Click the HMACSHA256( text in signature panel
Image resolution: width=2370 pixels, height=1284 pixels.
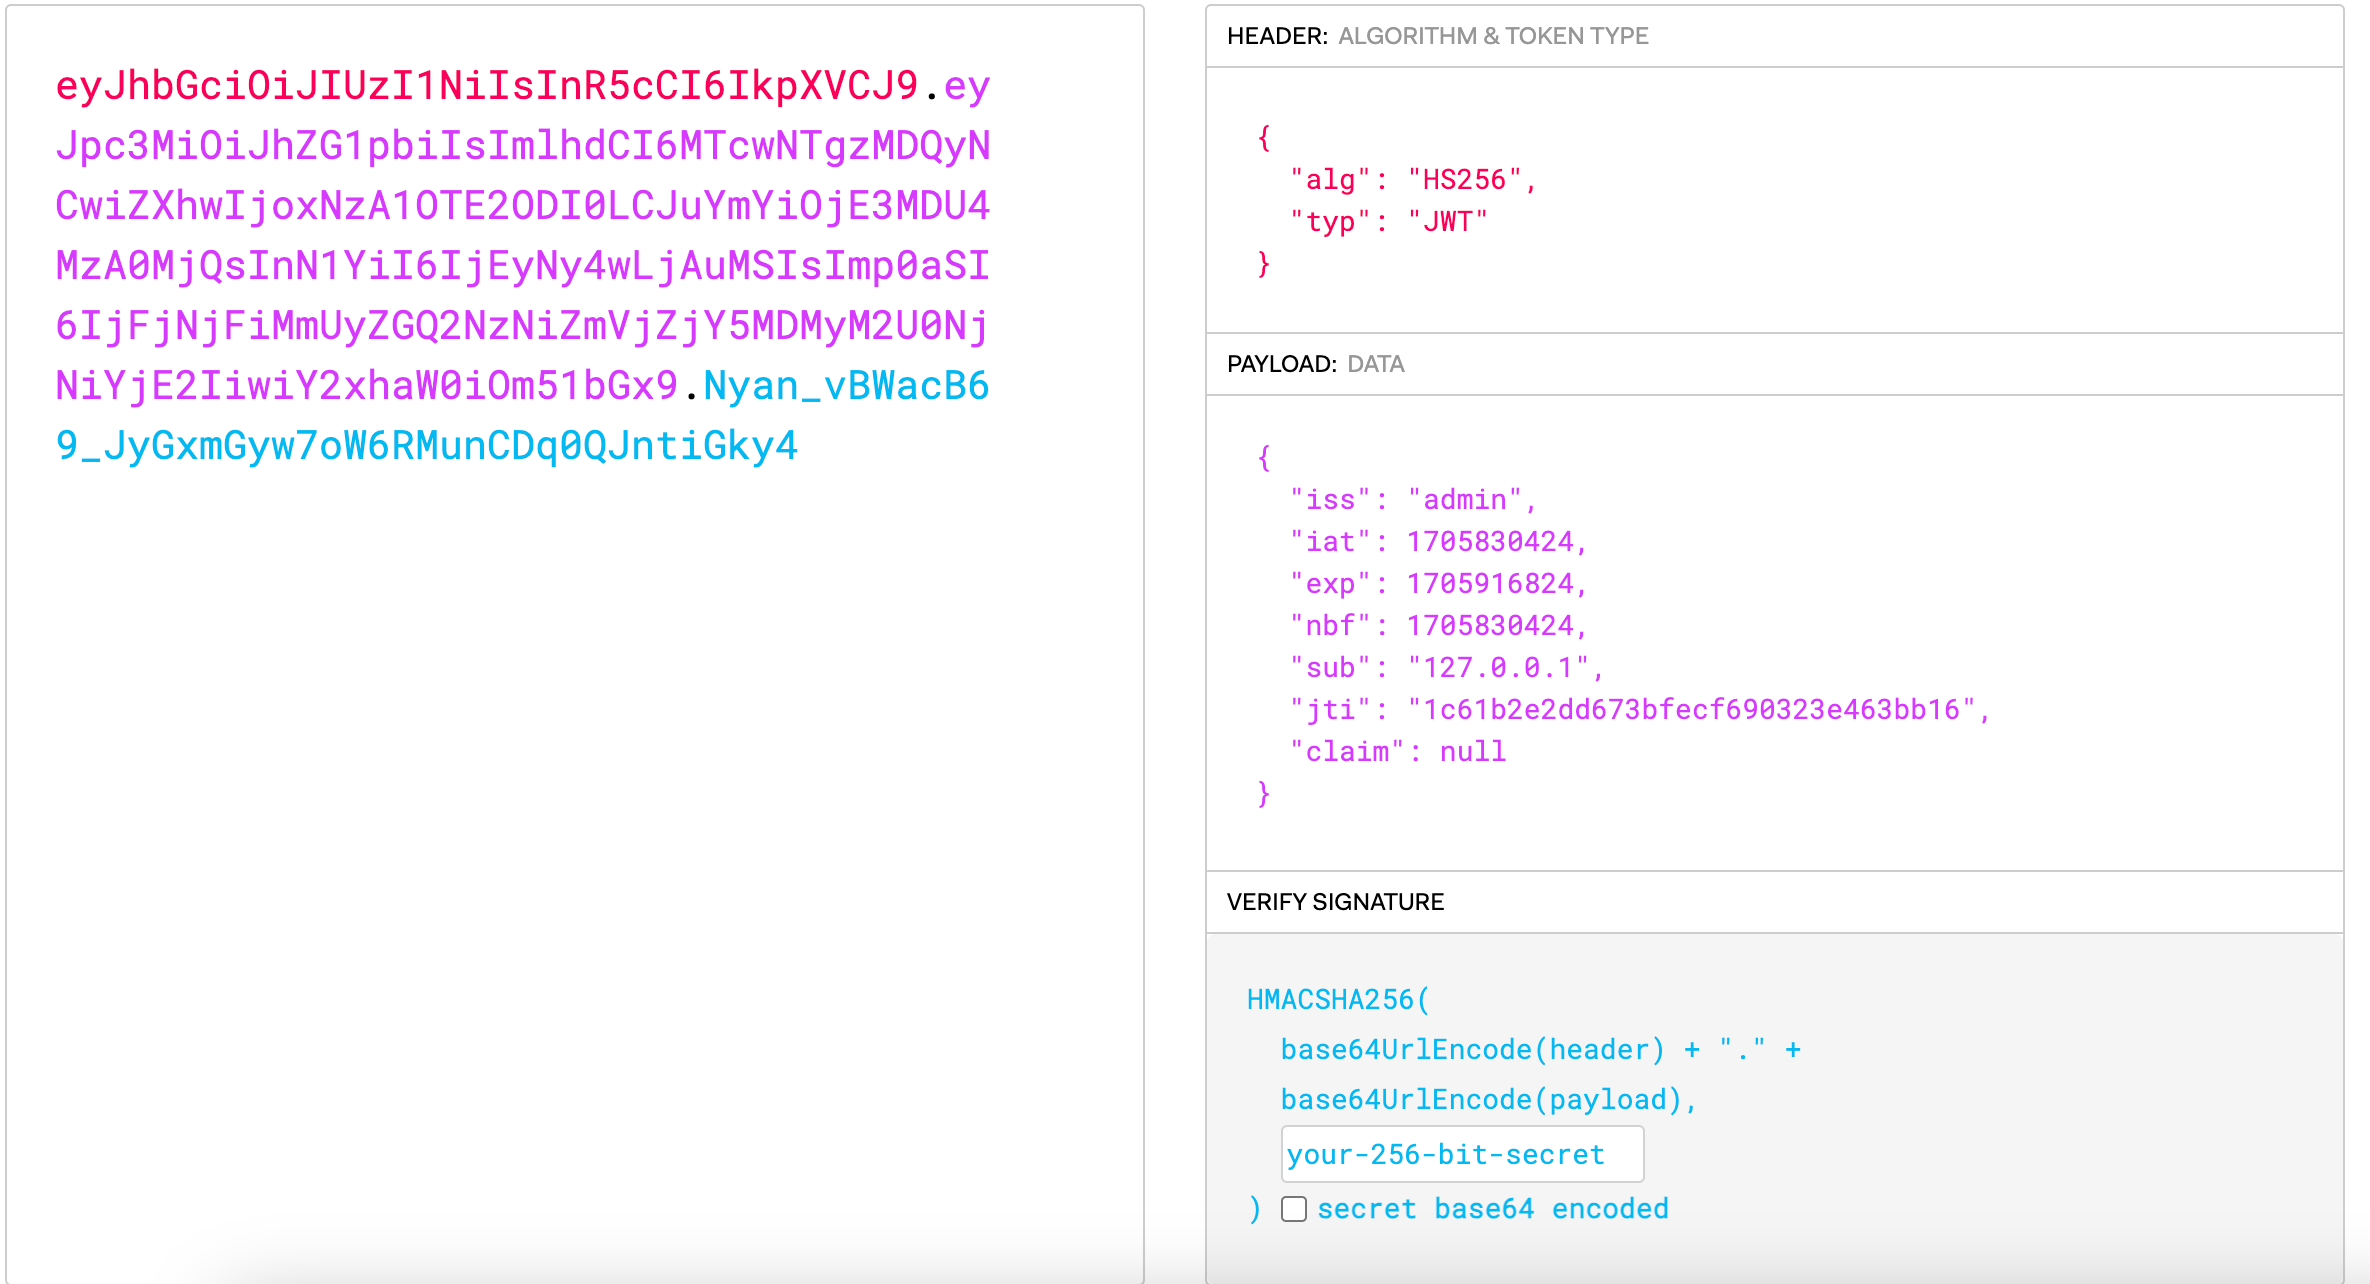coord(1338,1000)
